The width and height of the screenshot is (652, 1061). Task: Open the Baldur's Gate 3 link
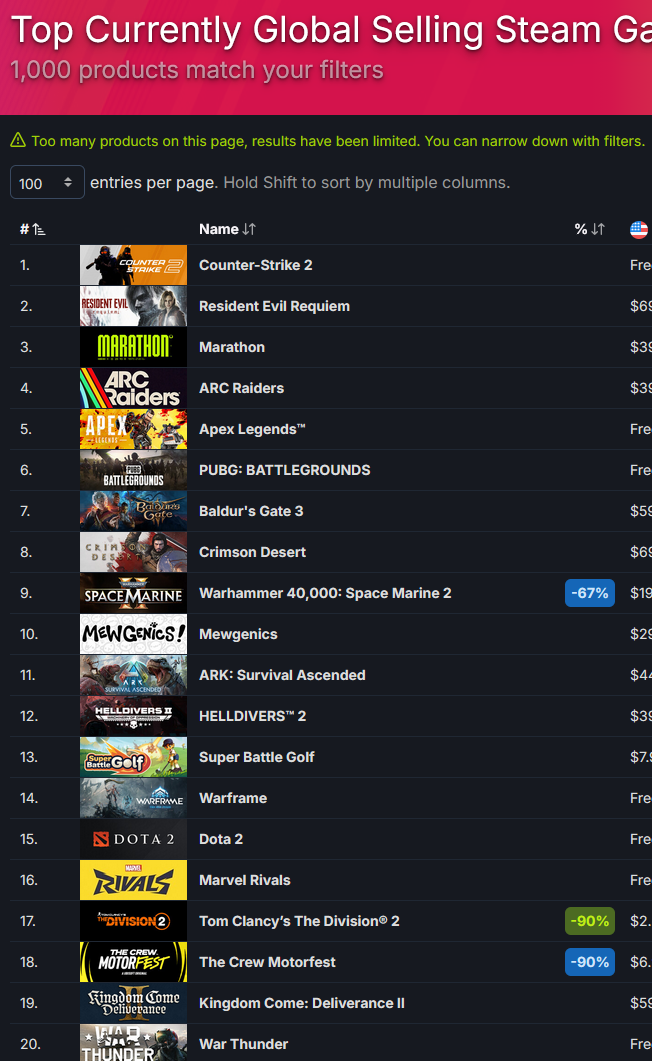251,511
